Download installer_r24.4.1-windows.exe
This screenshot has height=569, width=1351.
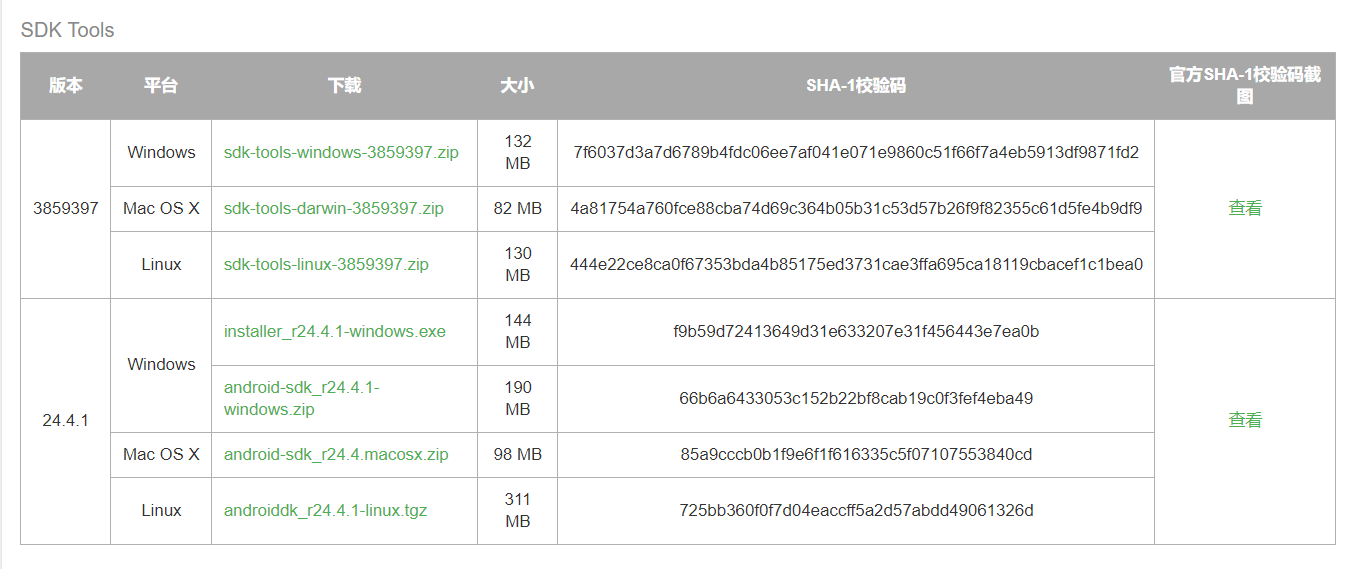(335, 332)
